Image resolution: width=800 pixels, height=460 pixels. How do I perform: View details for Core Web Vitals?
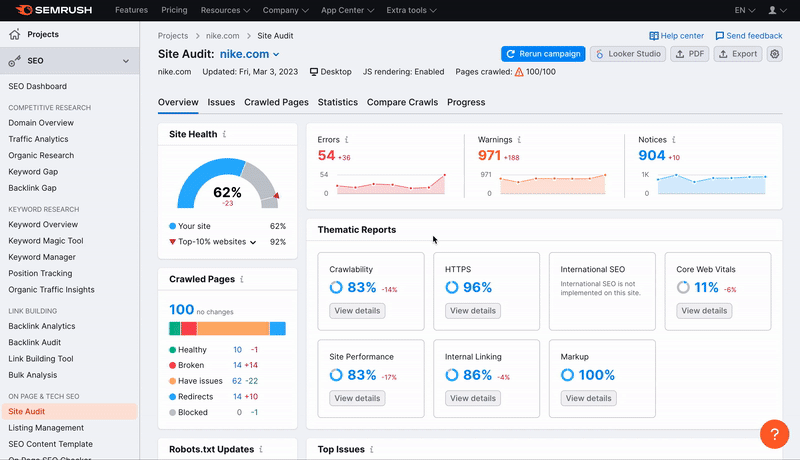(x=704, y=311)
